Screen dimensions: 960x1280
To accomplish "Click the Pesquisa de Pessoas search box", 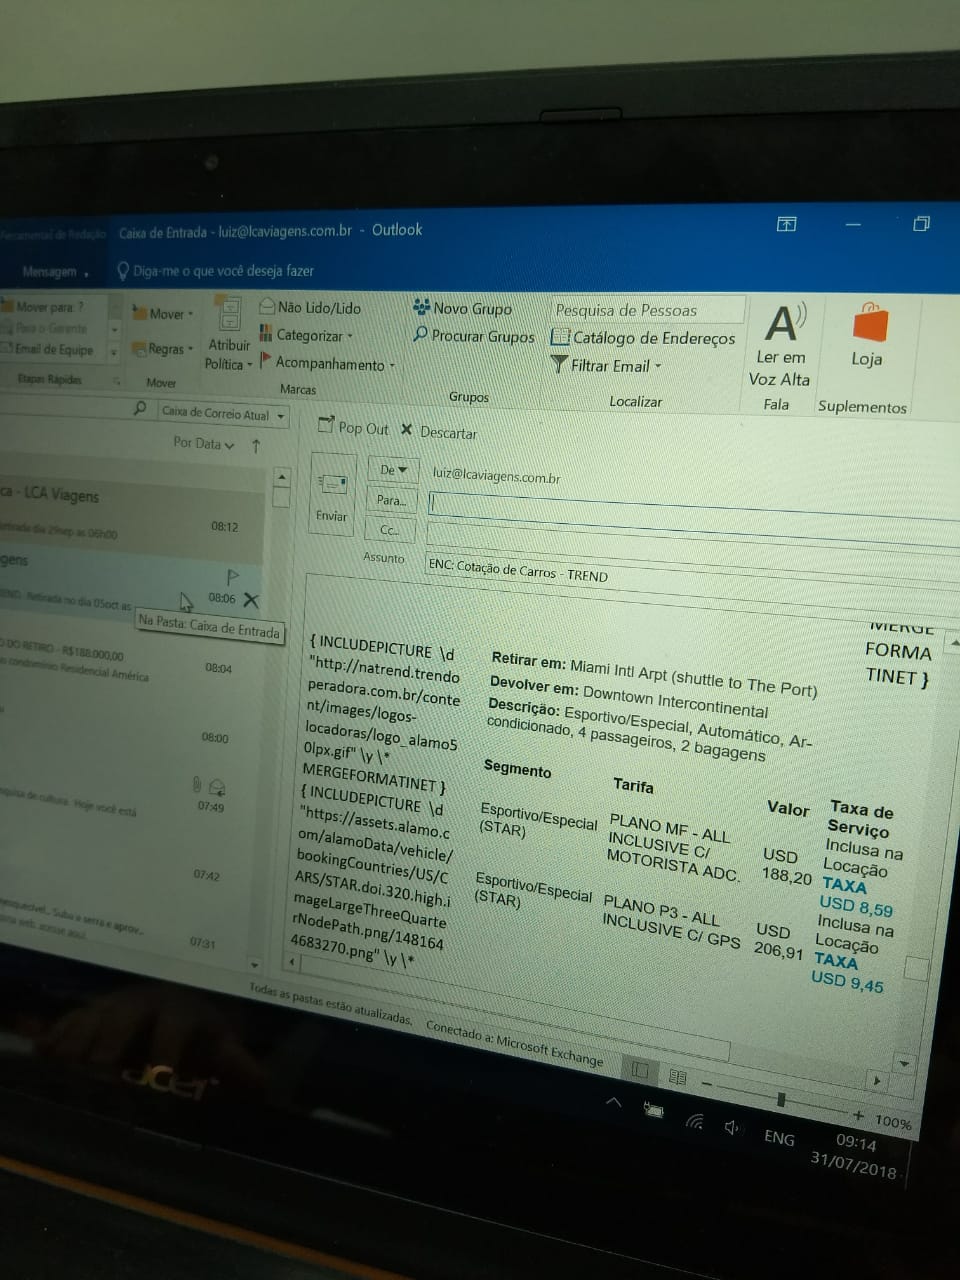I will 647,310.
